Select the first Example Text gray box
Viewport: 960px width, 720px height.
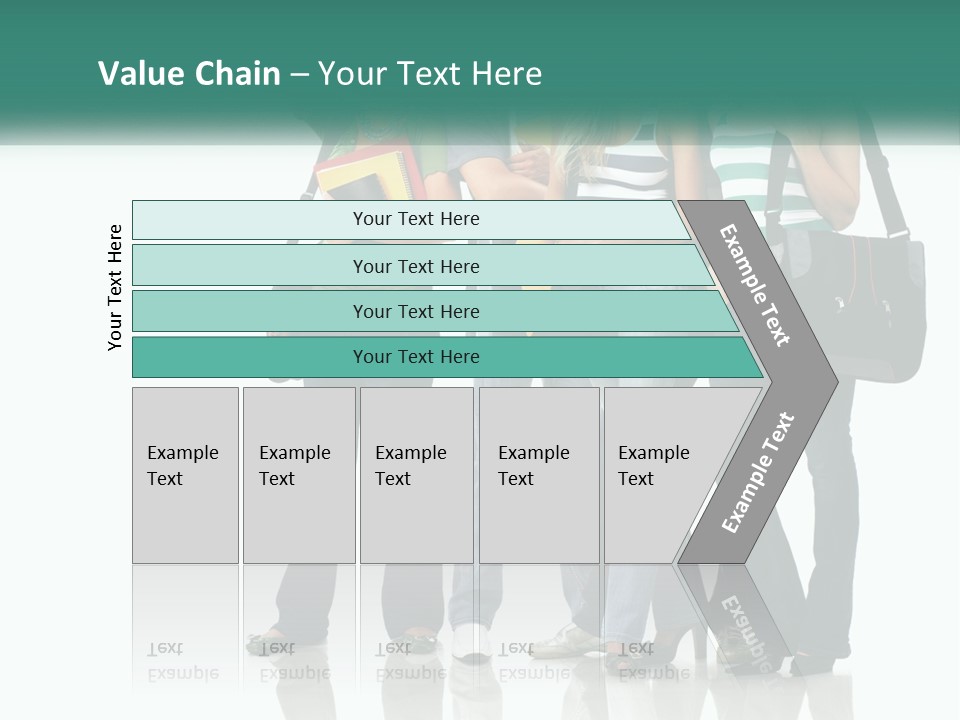click(186, 475)
